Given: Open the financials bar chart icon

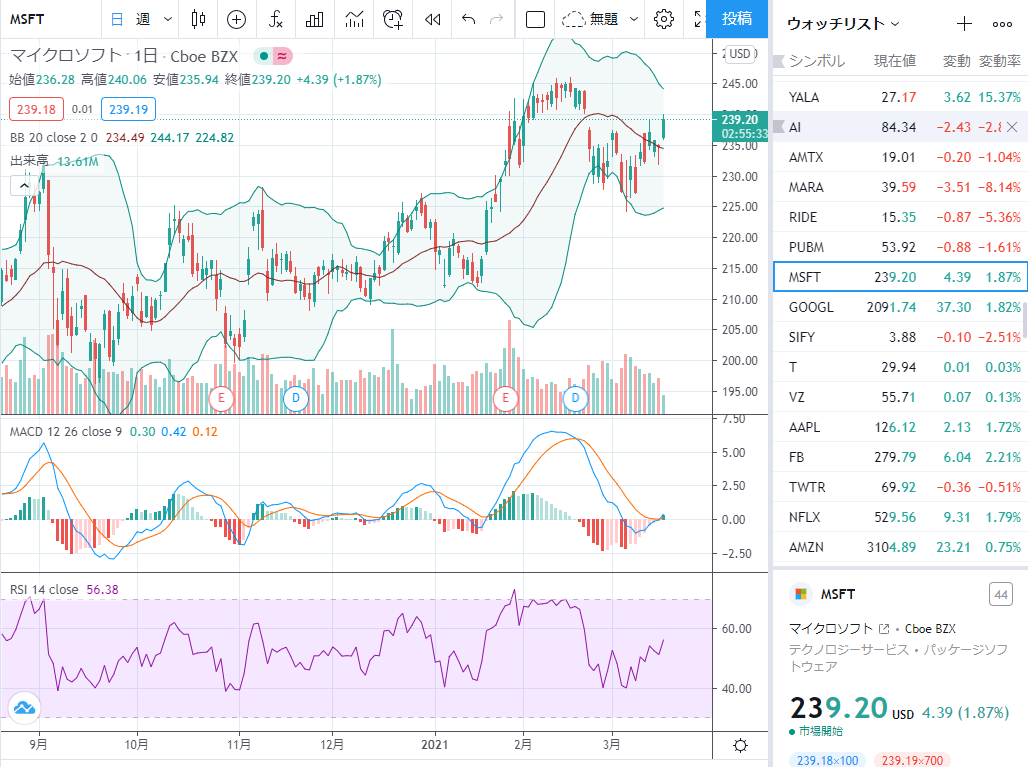Looking at the screenshot, I should pyautogui.click(x=315, y=20).
